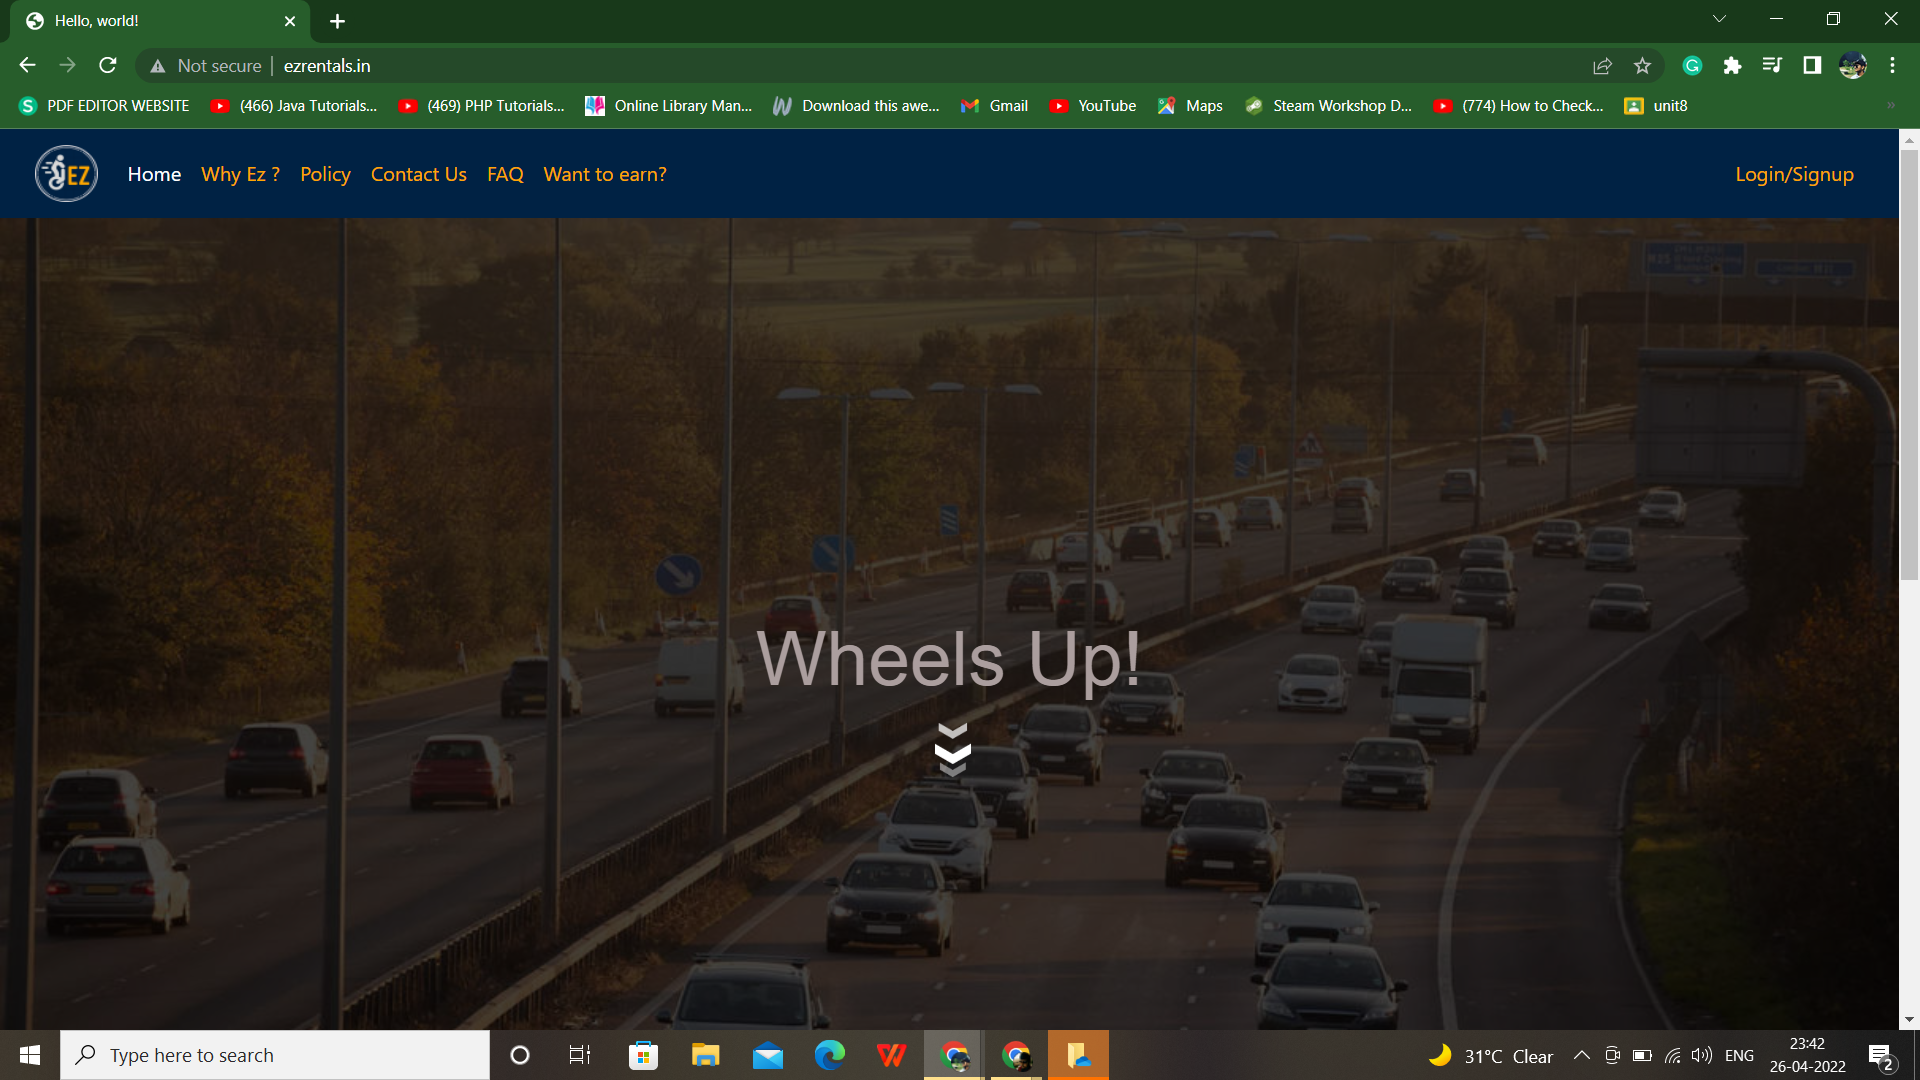Open the unit8 bookmark
The height and width of the screenshot is (1080, 1920).
click(1656, 106)
